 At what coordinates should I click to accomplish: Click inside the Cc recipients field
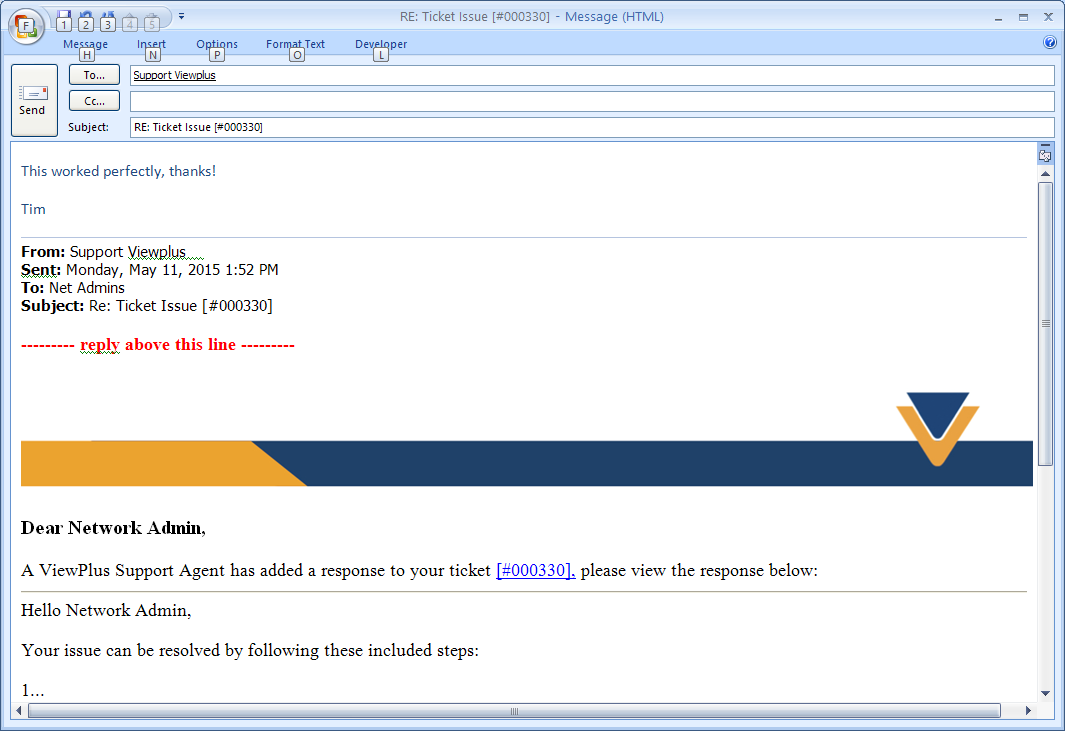point(591,101)
